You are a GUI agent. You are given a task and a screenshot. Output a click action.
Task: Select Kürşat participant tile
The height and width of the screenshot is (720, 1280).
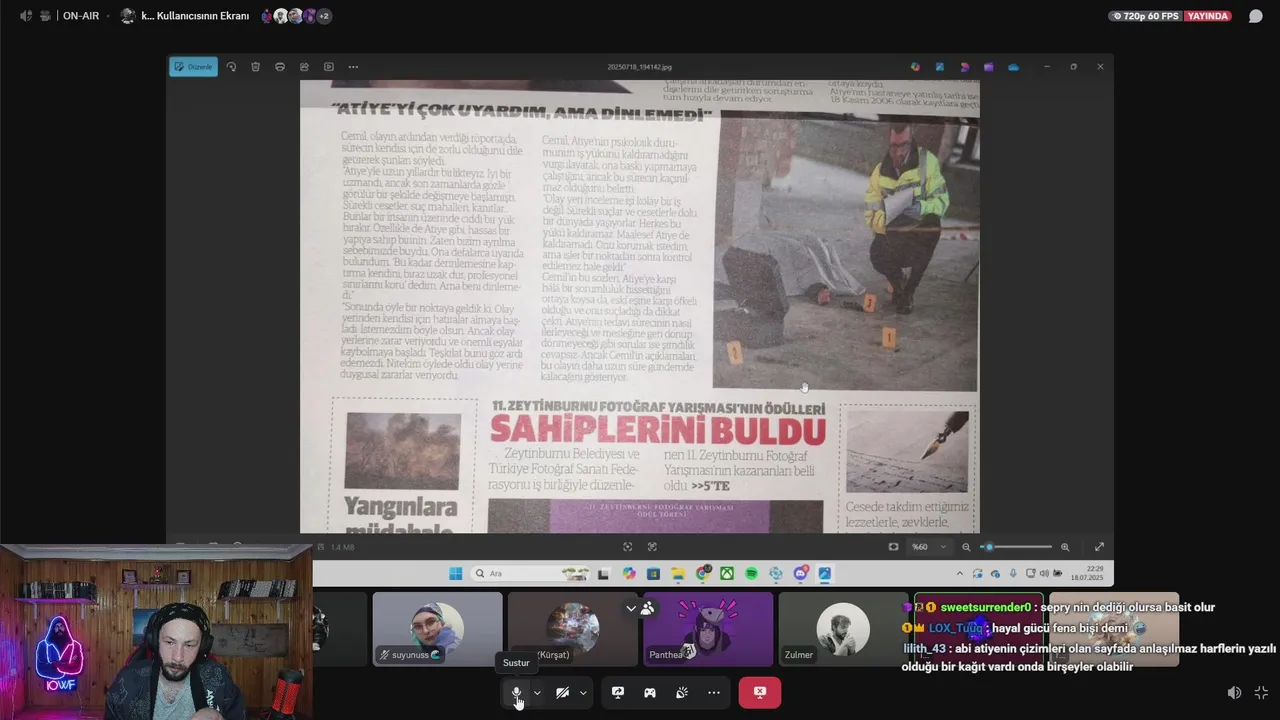click(x=572, y=629)
